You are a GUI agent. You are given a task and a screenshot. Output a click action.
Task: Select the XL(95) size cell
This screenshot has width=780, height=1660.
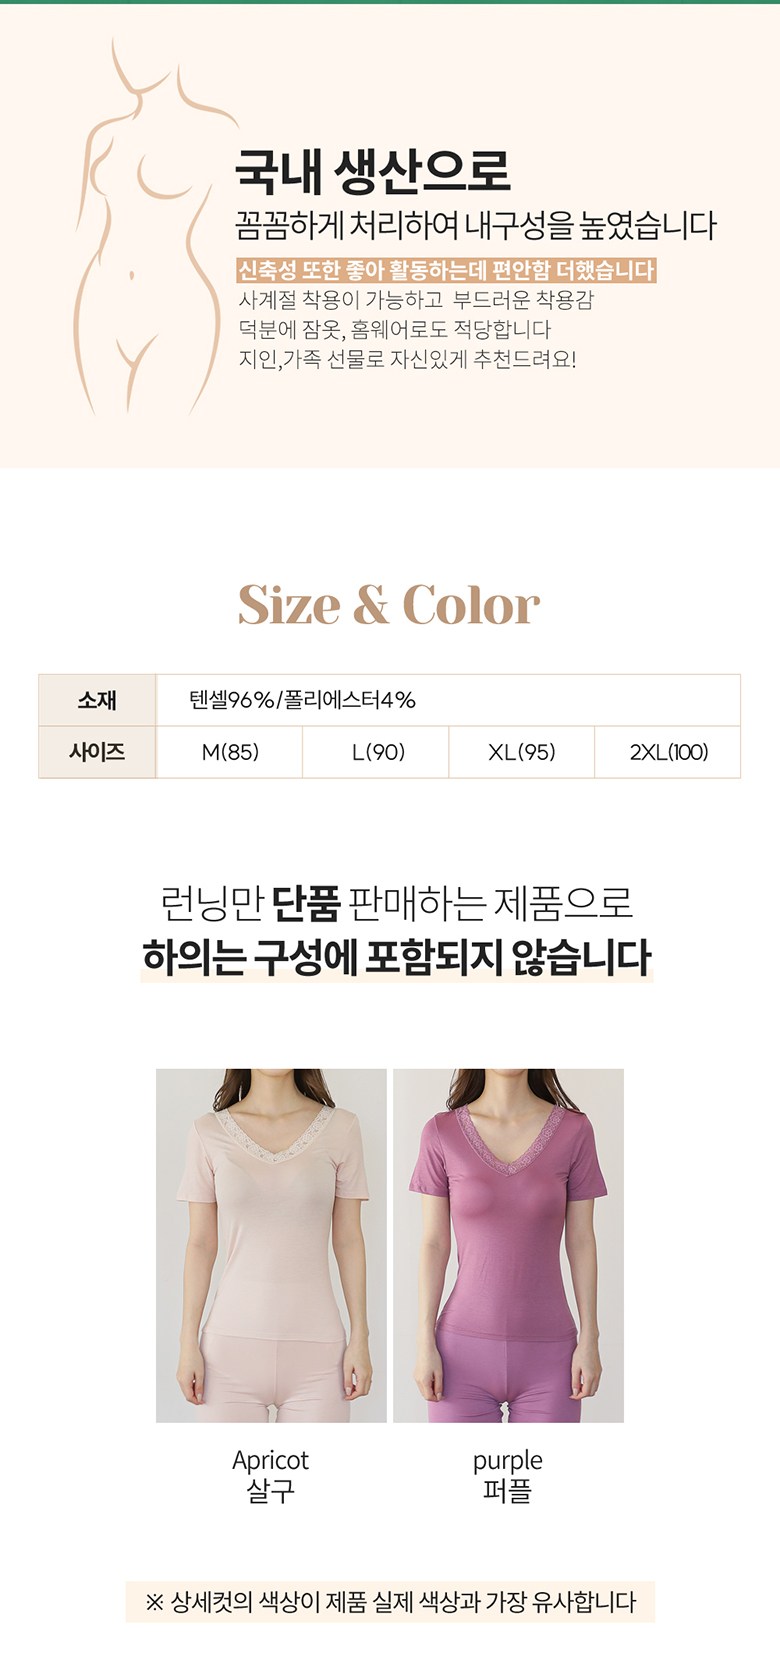(x=522, y=752)
